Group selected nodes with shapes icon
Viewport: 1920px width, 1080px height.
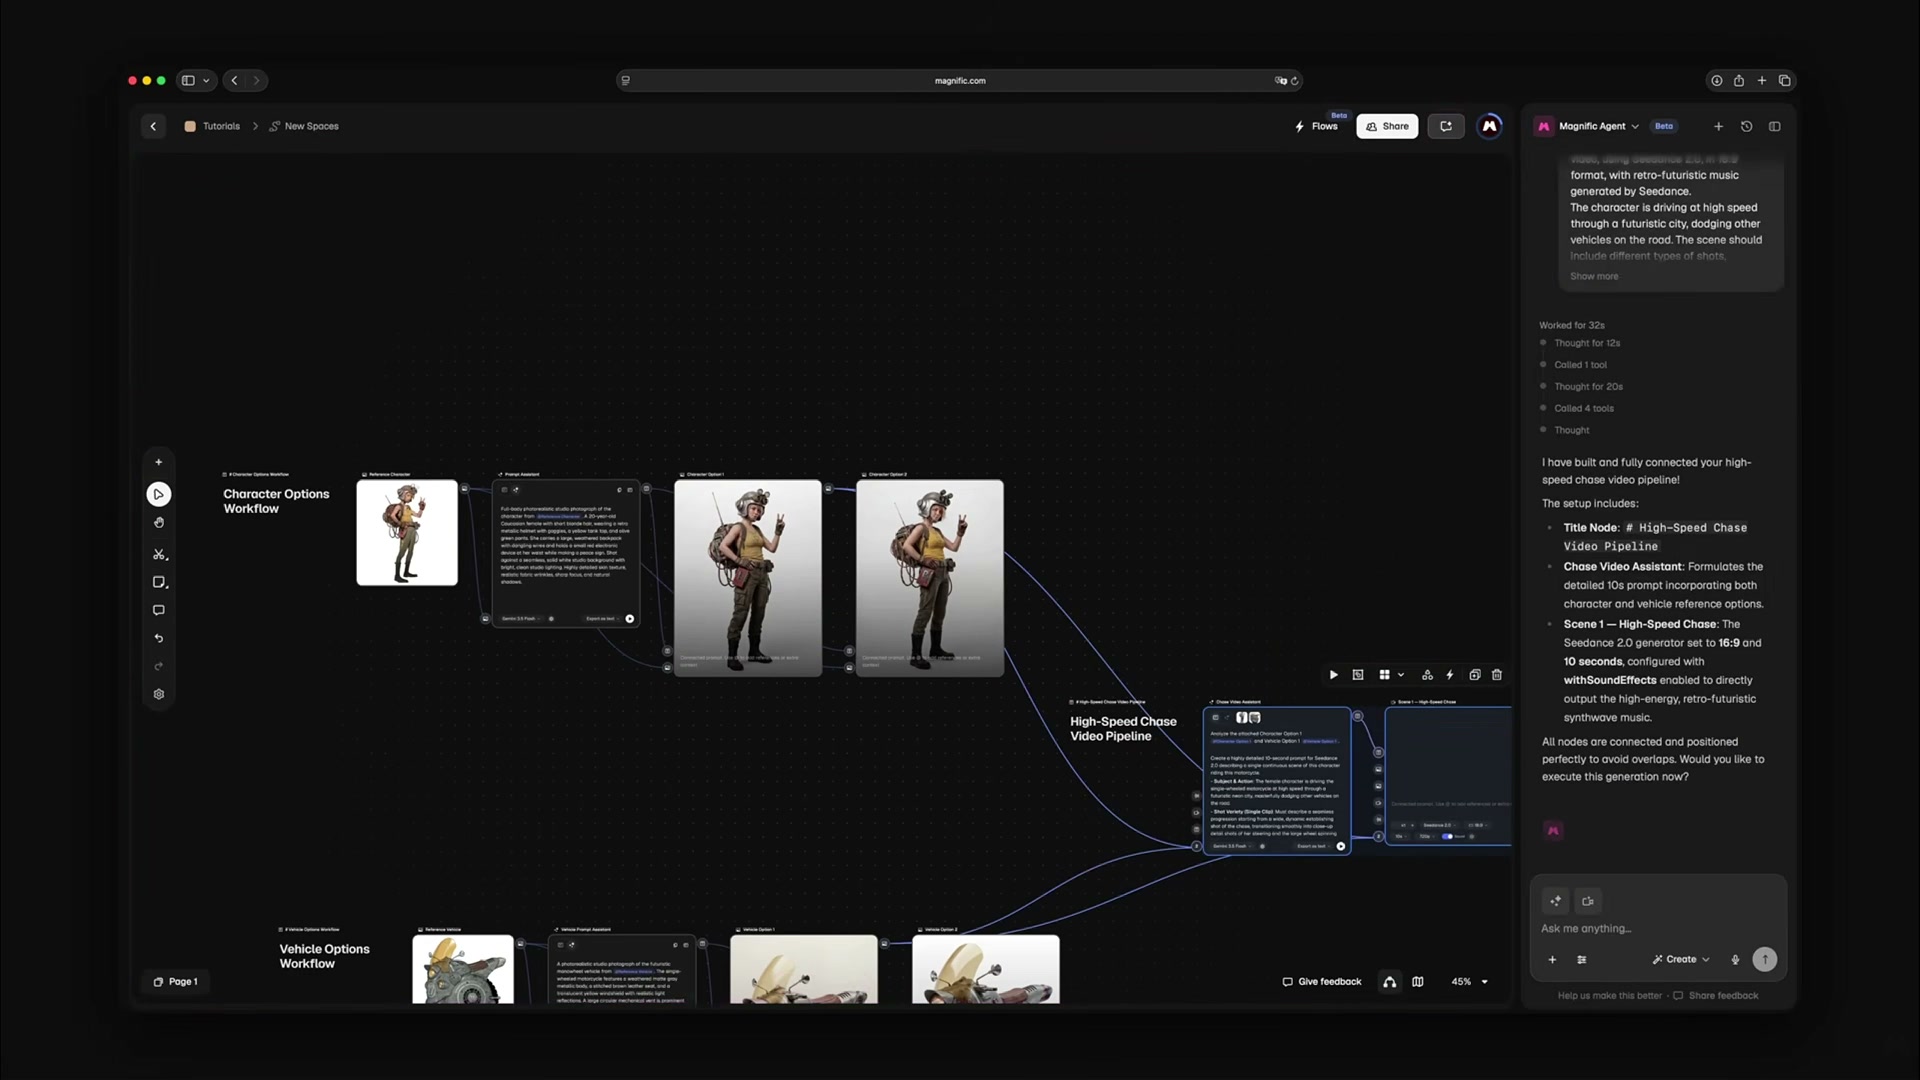1427,675
